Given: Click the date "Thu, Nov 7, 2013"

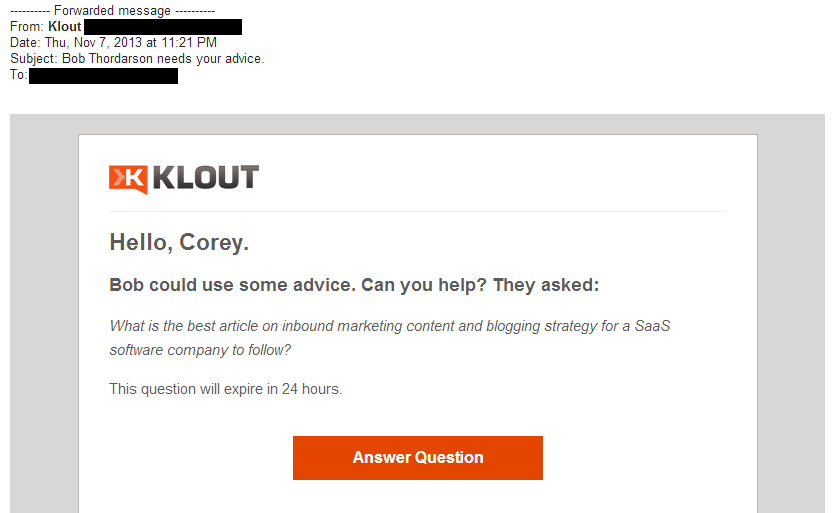Looking at the screenshot, I should pyautogui.click(x=102, y=43).
